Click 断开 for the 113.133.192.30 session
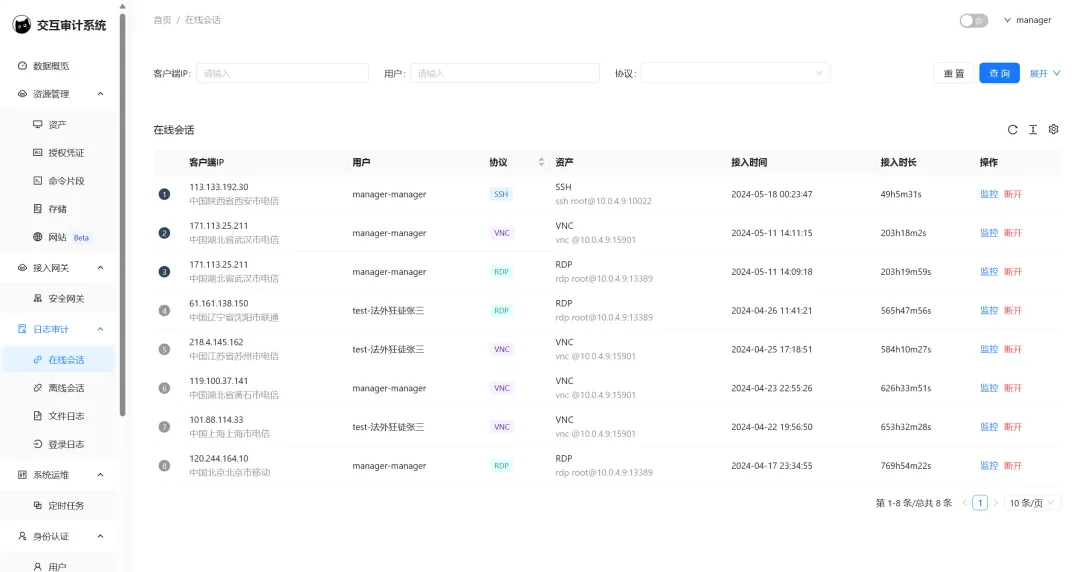Viewport: 1080px width, 572px height. 1013,194
